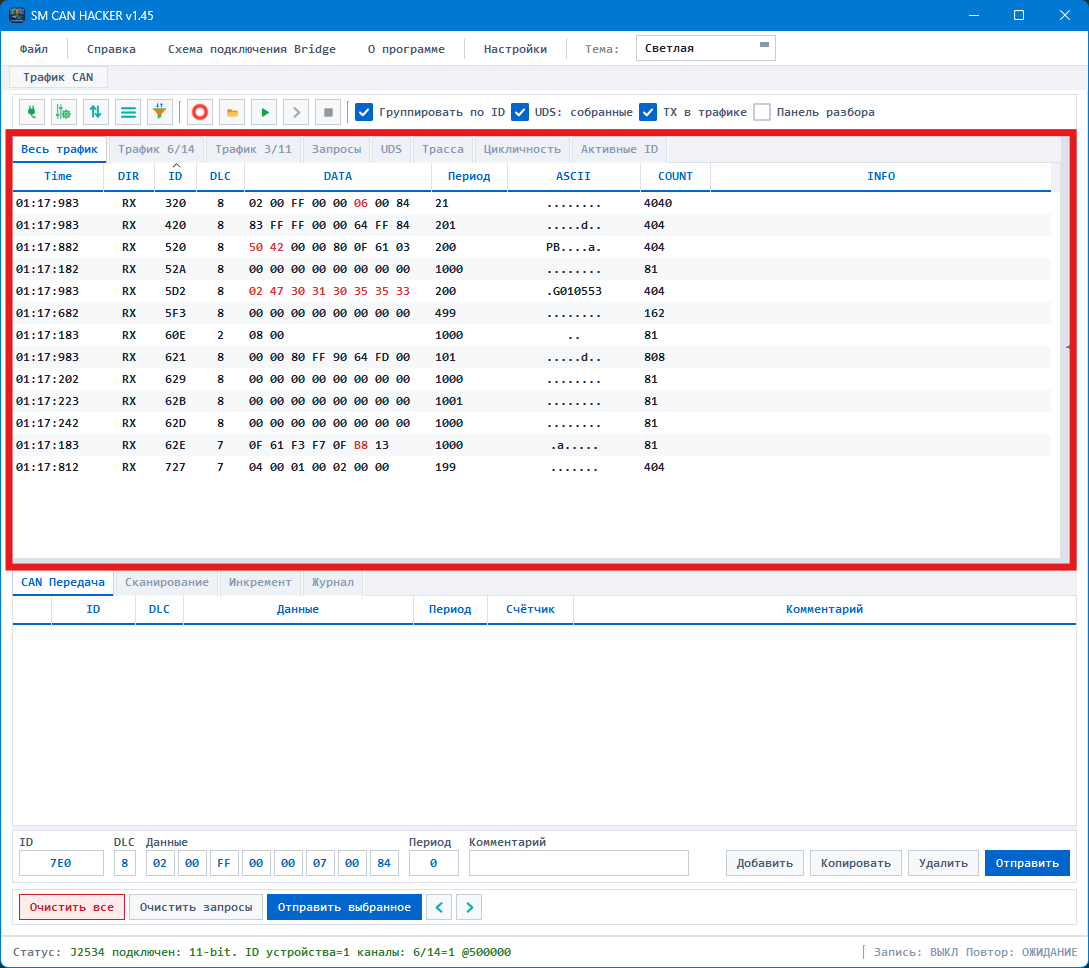The width and height of the screenshot is (1089, 968).
Task: Open the orange funnel filter icon
Action: [160, 112]
